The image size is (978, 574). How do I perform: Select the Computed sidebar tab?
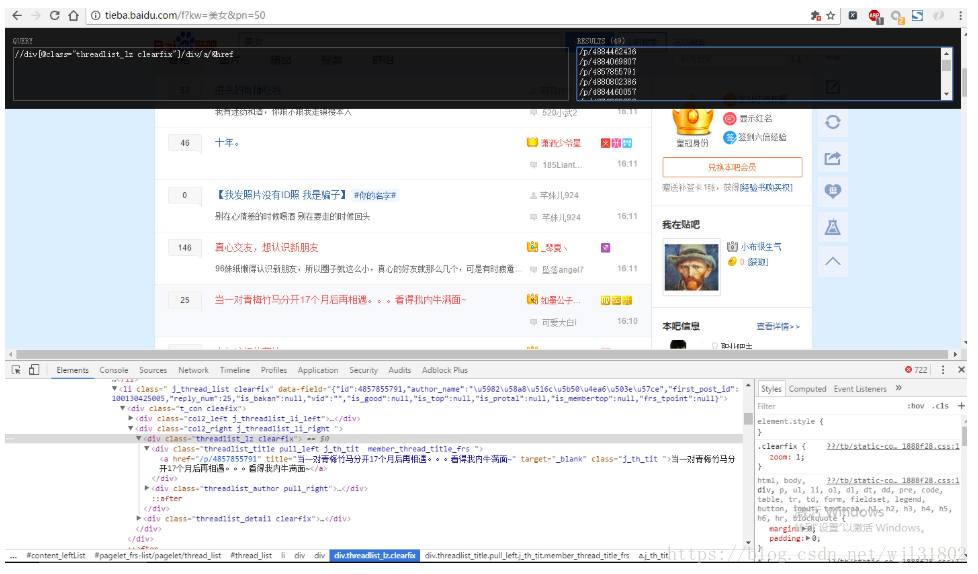[x=807, y=389]
